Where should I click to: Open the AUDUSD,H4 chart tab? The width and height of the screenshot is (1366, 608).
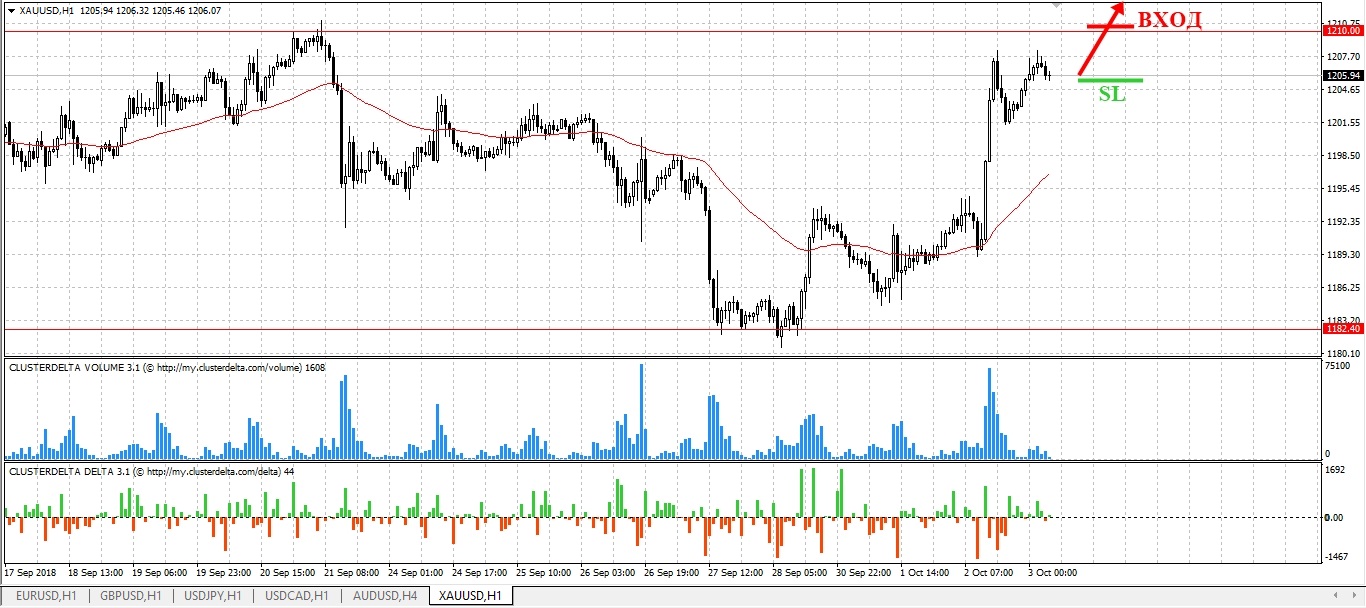pos(384,596)
